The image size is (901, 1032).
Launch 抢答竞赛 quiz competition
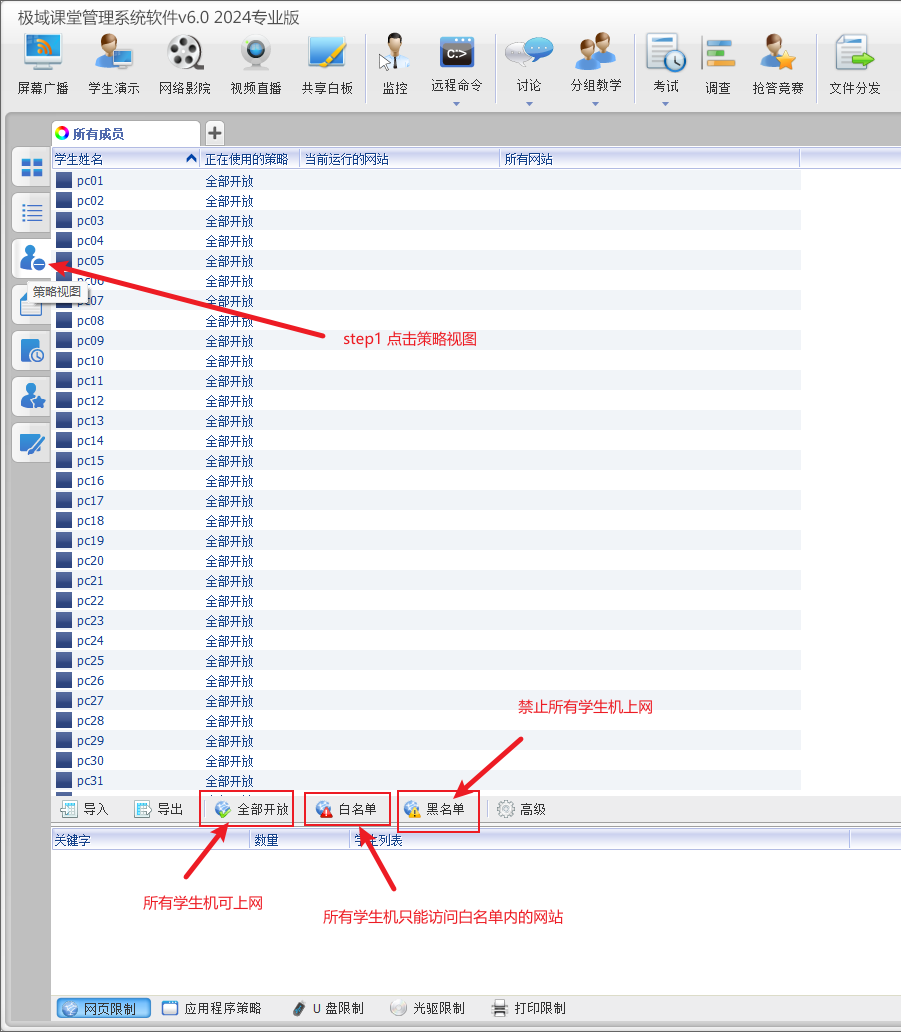tap(778, 63)
